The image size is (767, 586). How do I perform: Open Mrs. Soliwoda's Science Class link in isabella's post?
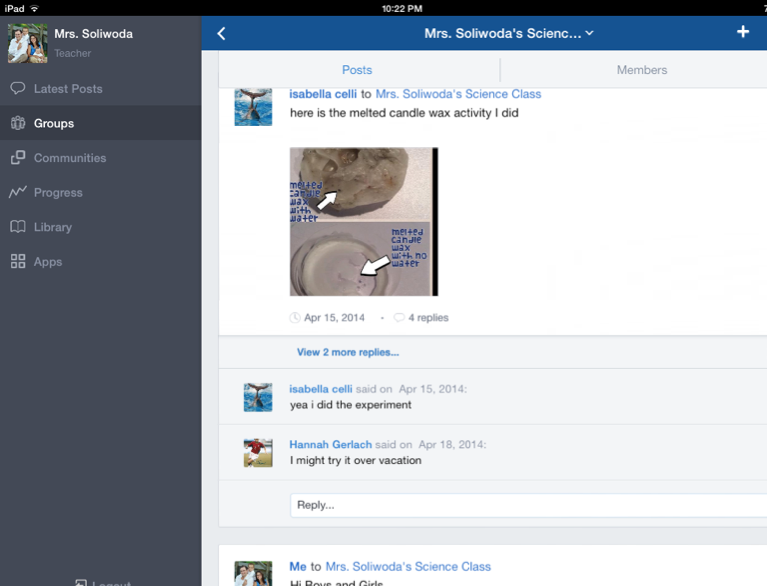(x=458, y=94)
